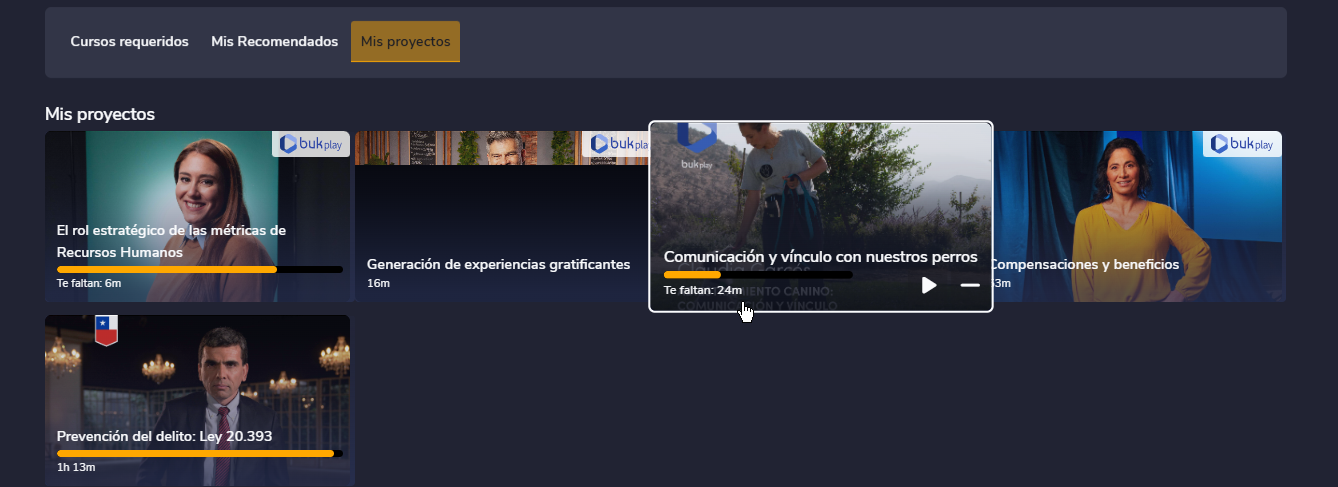The image size is (1338, 487).
Task: Click the progress bar on Prevención del delito
Action: coord(199,453)
